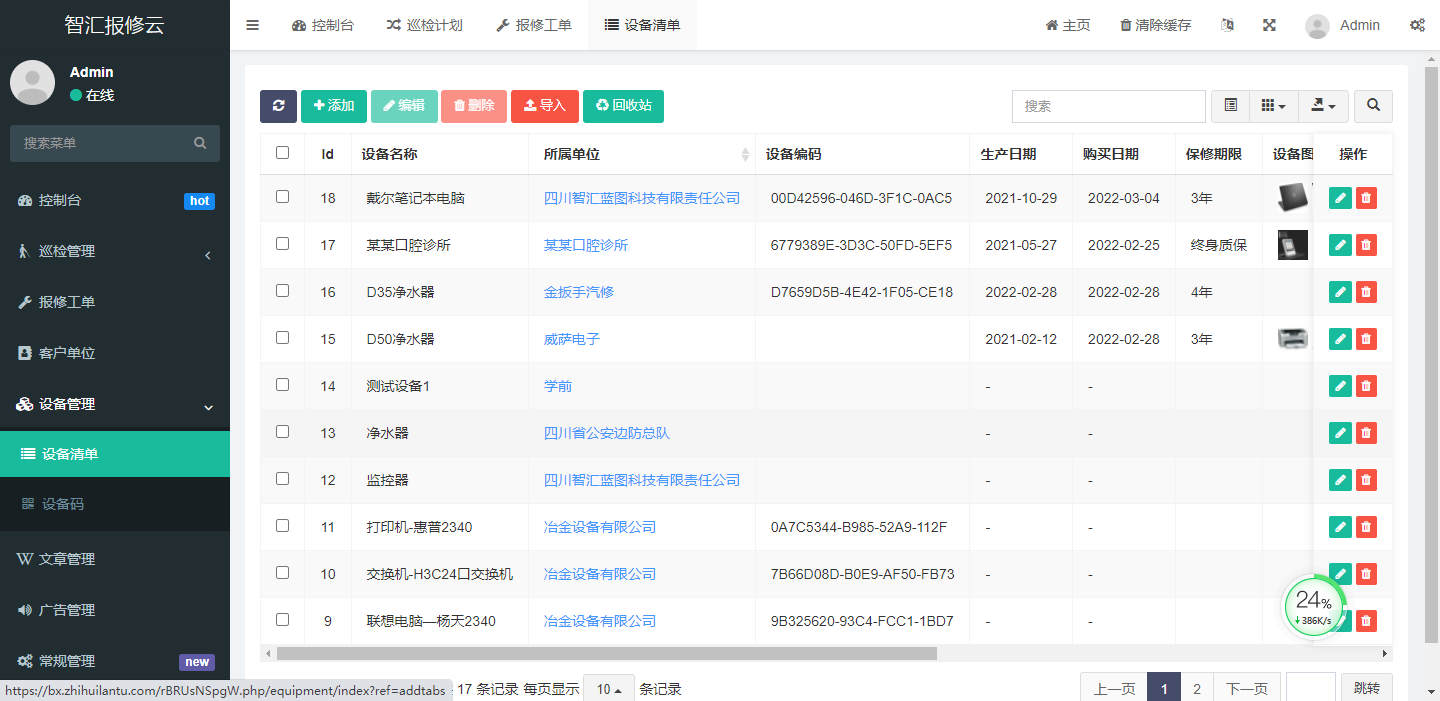Open the settings gear next to Admin
The width and height of the screenshot is (1440, 701).
[1417, 25]
